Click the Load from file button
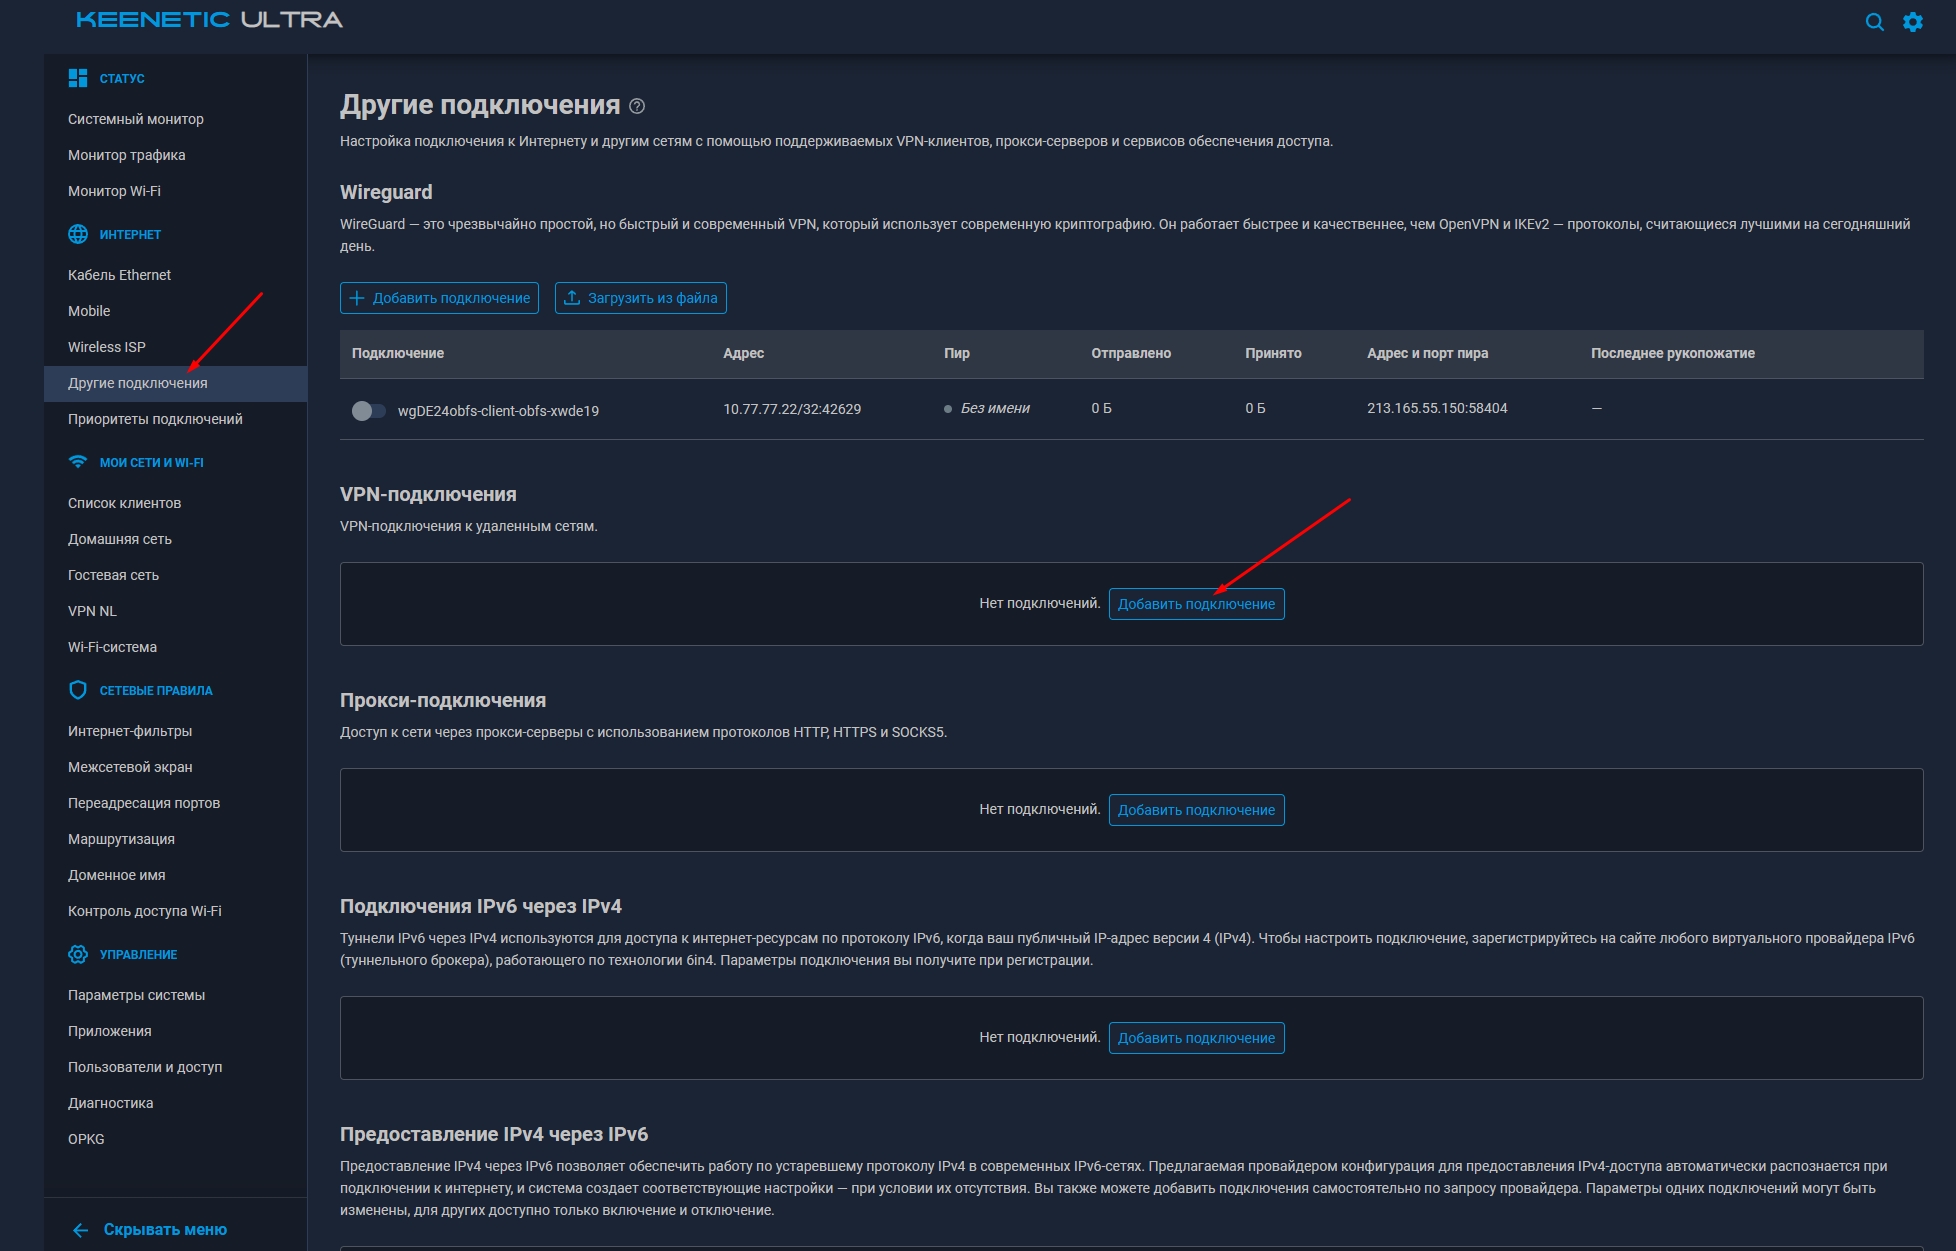This screenshot has height=1251, width=1956. 640,298
